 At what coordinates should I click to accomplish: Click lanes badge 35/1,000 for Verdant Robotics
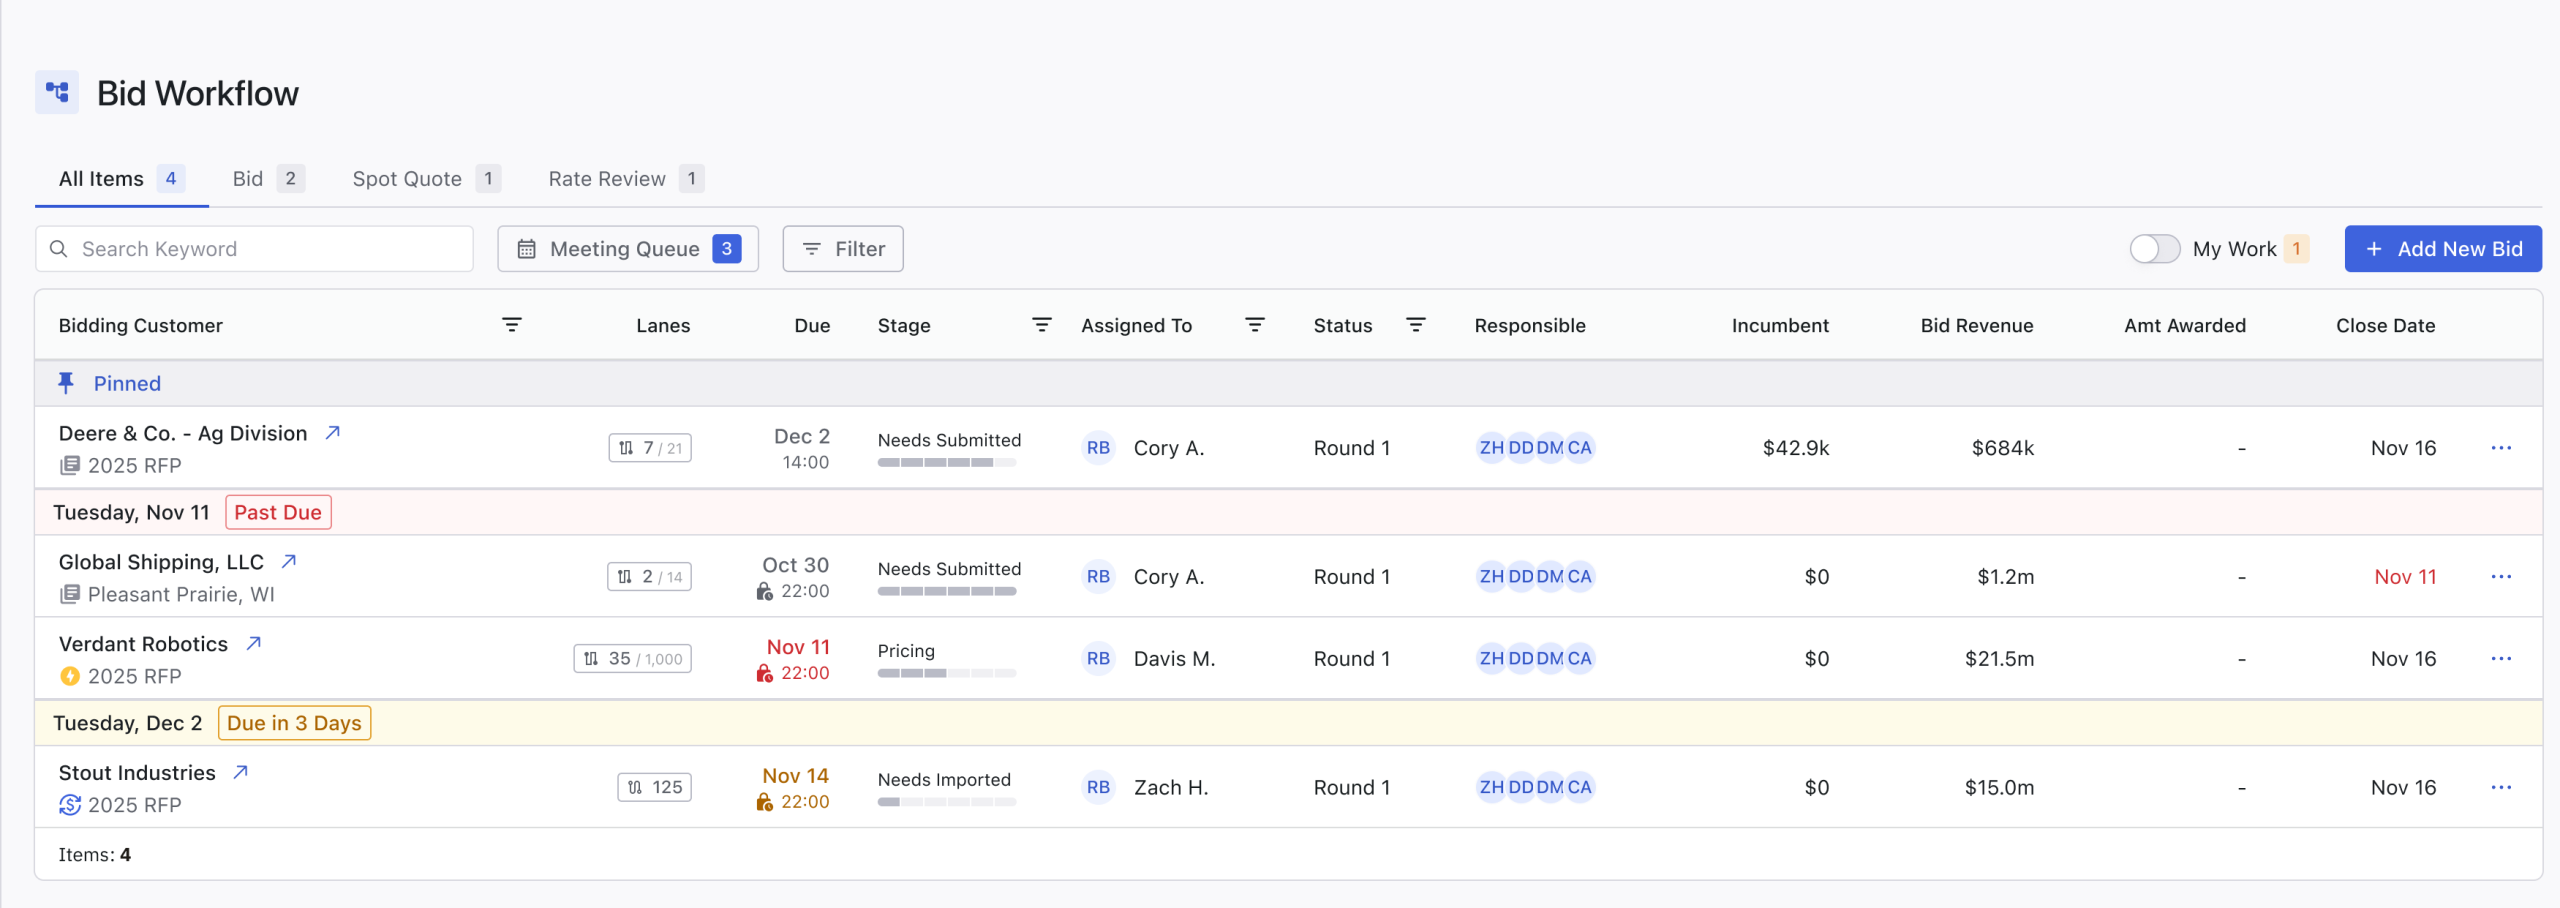point(633,659)
